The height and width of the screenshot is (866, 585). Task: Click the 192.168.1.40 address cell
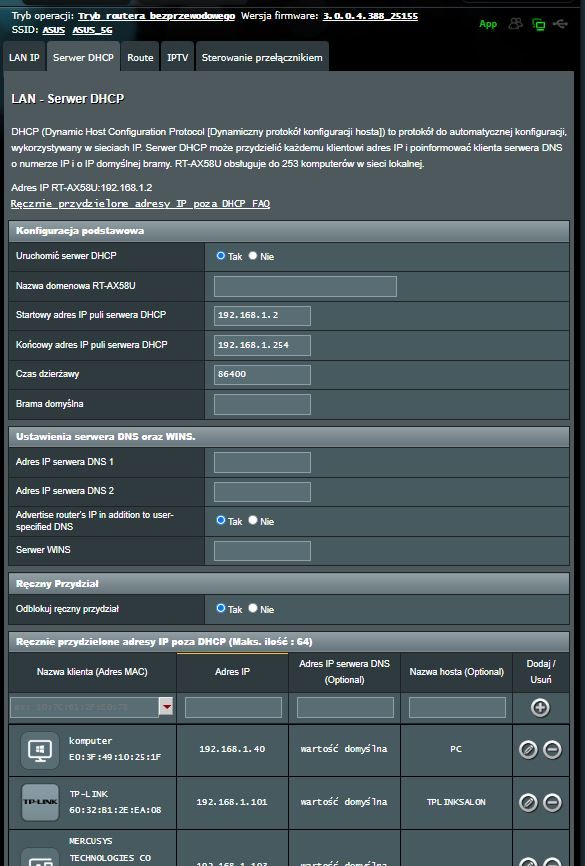pyautogui.click(x=232, y=749)
